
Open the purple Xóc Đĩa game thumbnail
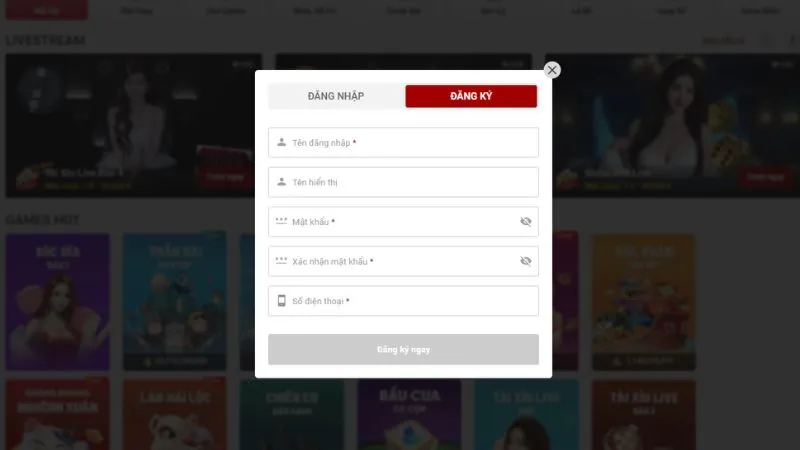57,302
